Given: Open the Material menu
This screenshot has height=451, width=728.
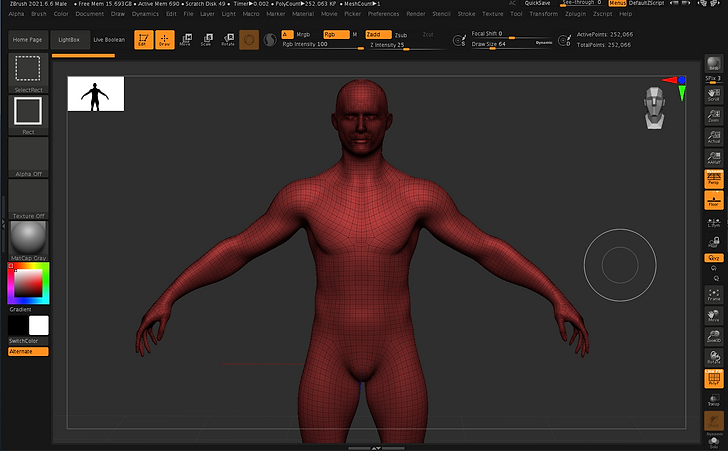Looking at the screenshot, I should click(303, 14).
